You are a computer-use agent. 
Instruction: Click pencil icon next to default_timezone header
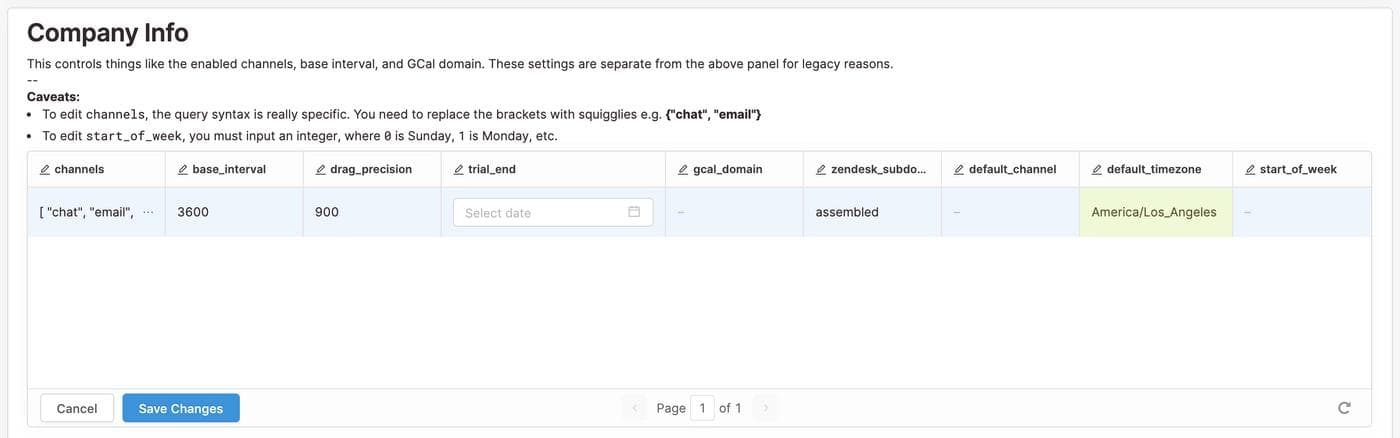coord(1097,170)
